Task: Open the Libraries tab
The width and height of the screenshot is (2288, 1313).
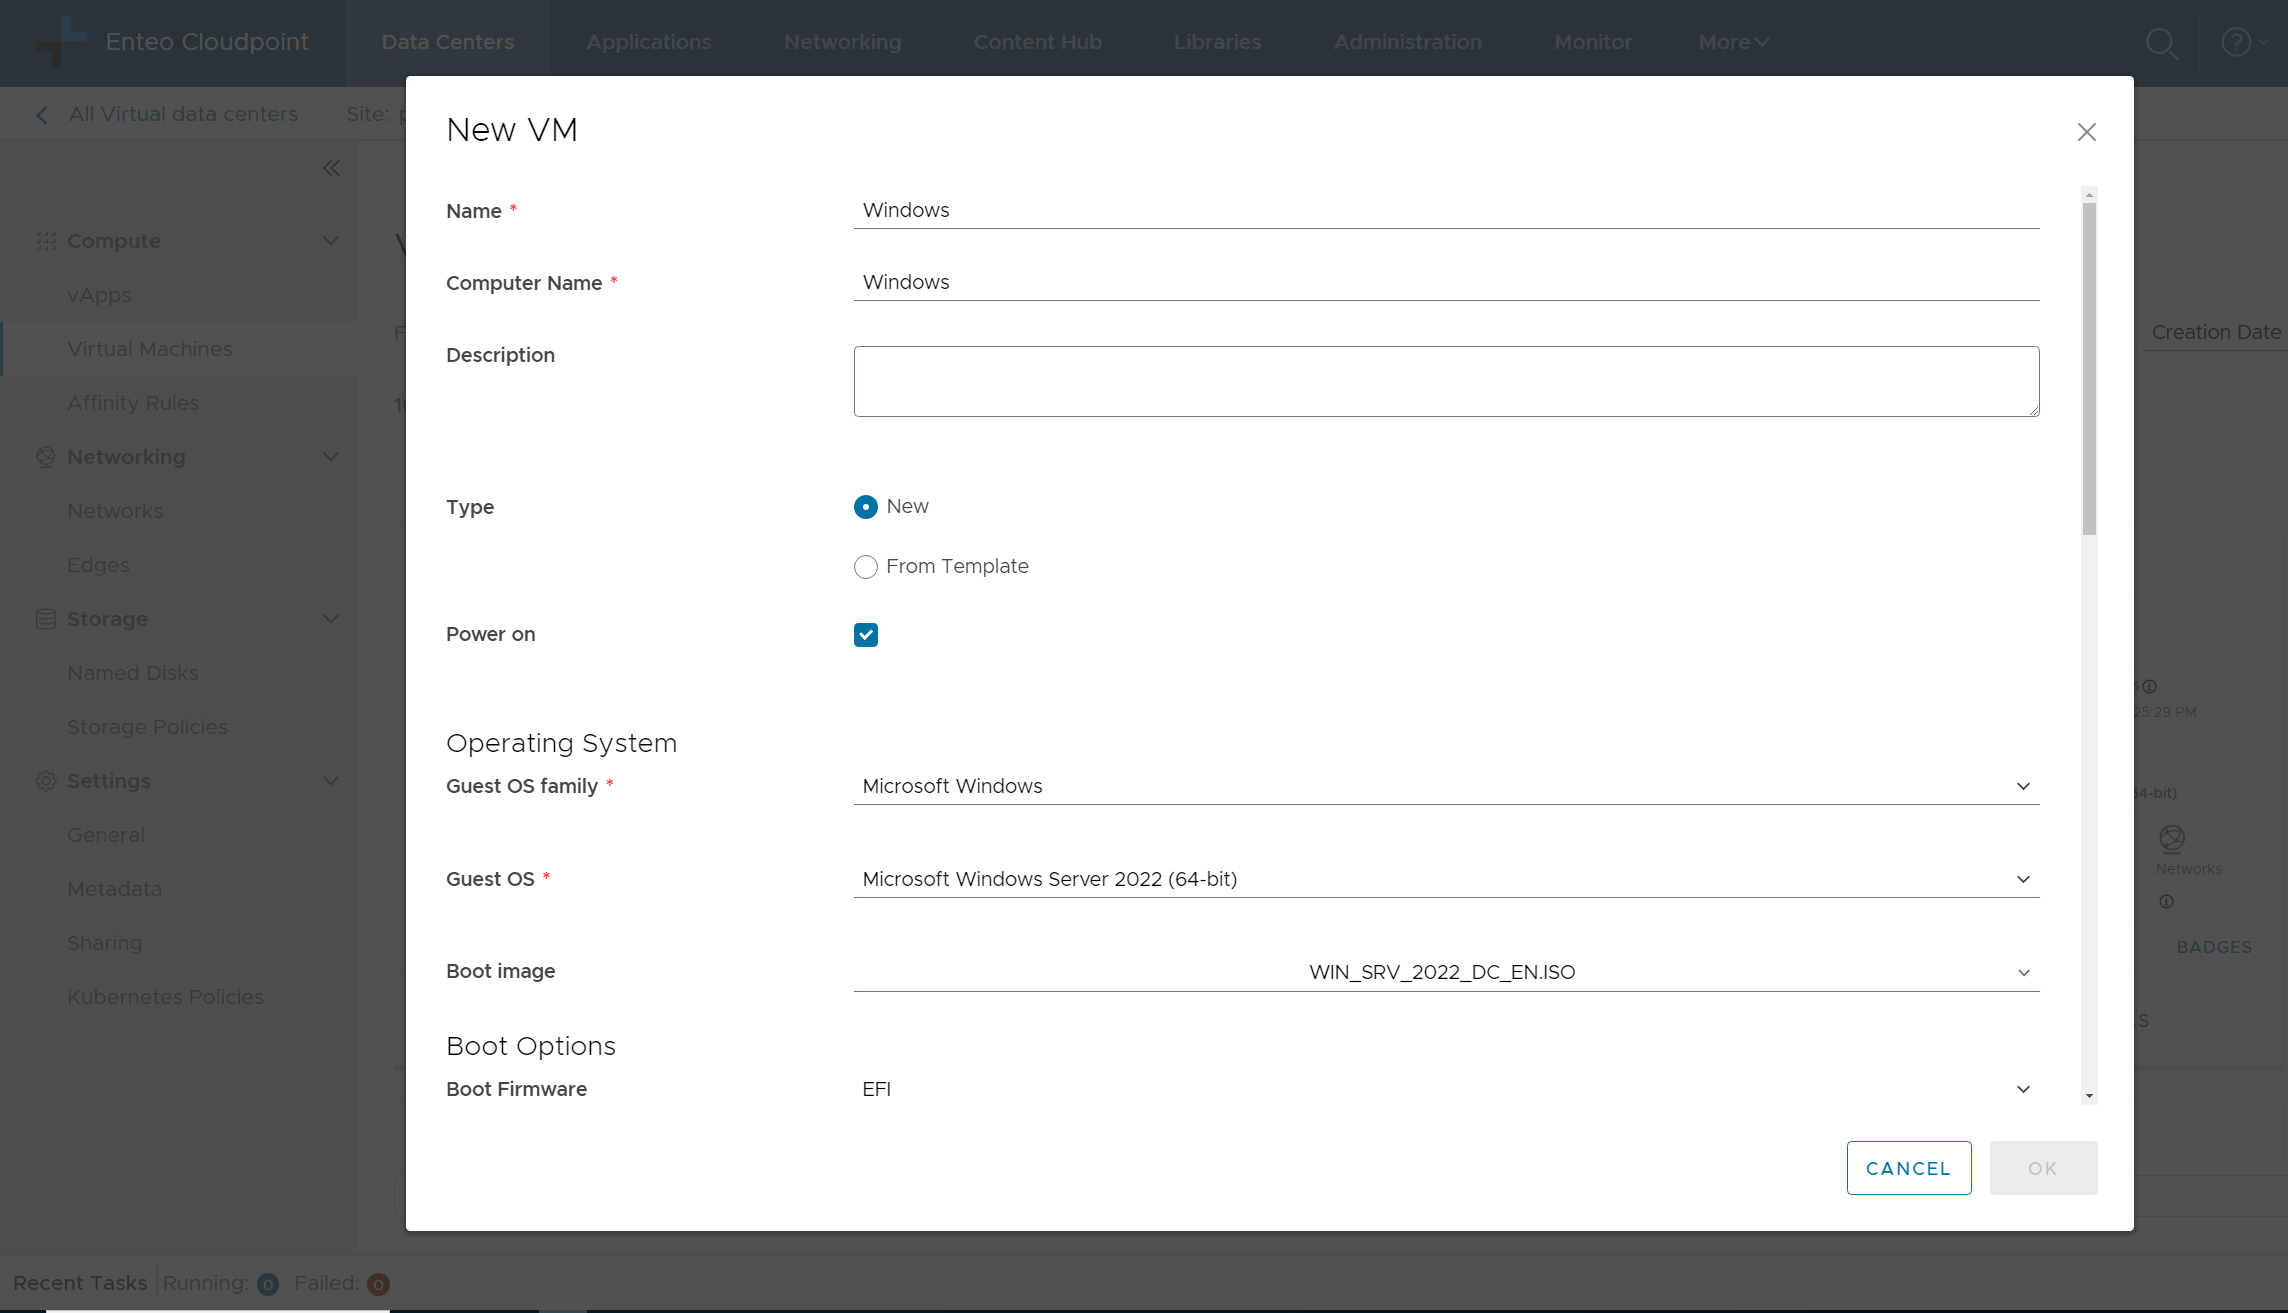Action: [x=1217, y=42]
